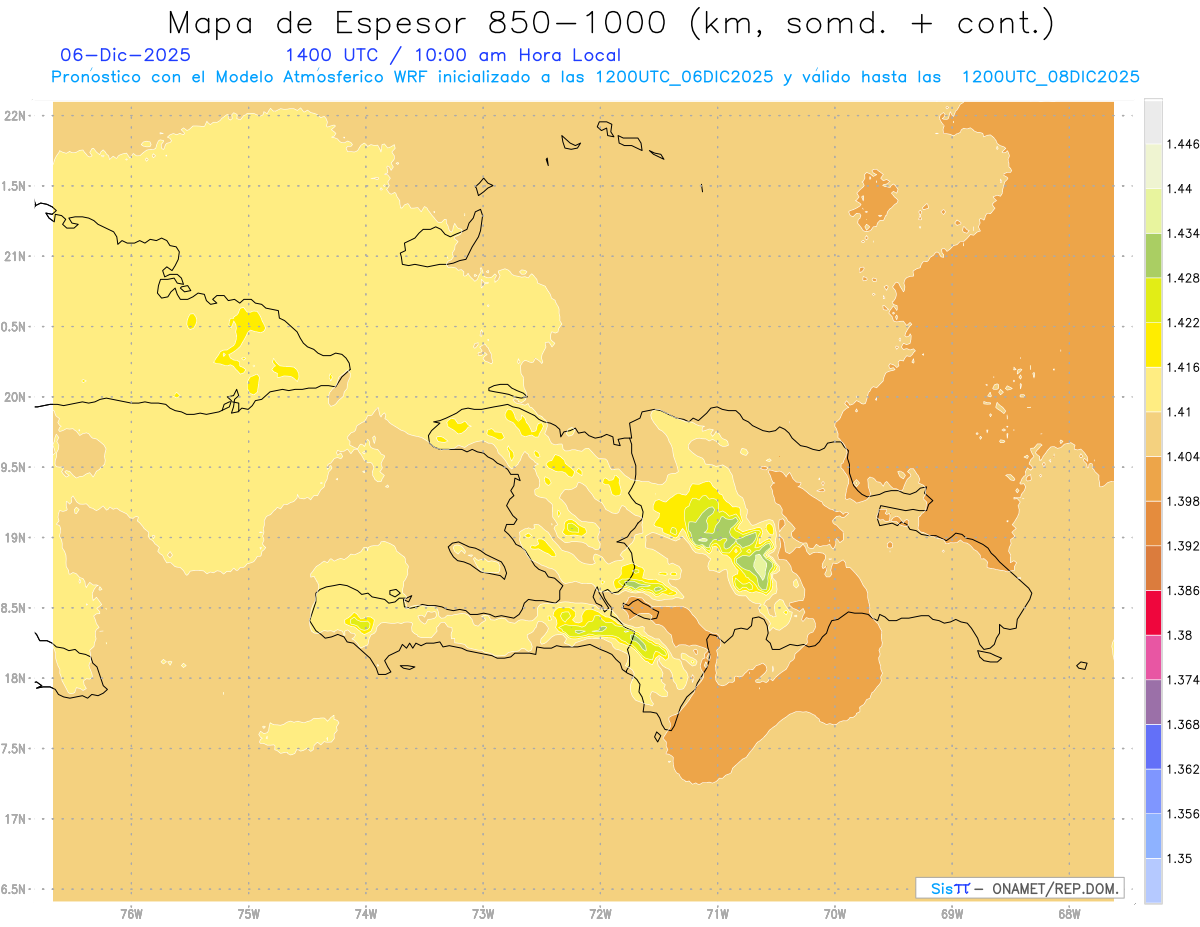
Task: Click the "SisTT - ONAMET/REP.DOM." credit box
Action: 1020,888
